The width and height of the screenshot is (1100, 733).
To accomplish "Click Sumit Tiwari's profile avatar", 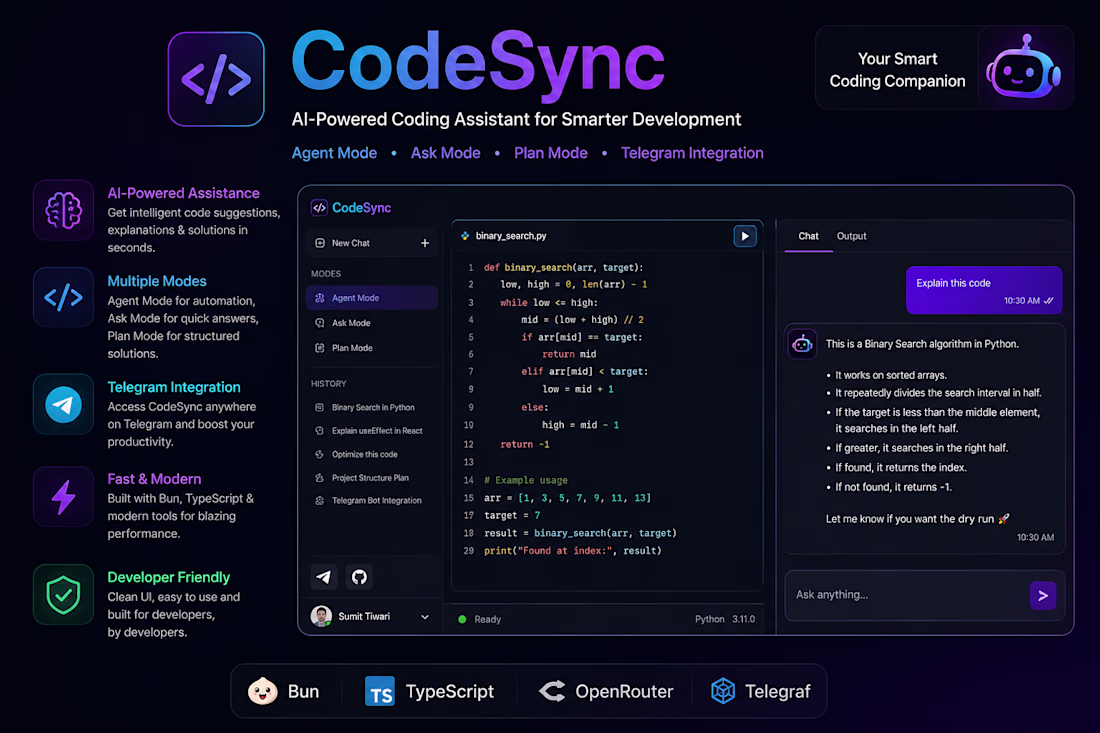I will [x=321, y=616].
